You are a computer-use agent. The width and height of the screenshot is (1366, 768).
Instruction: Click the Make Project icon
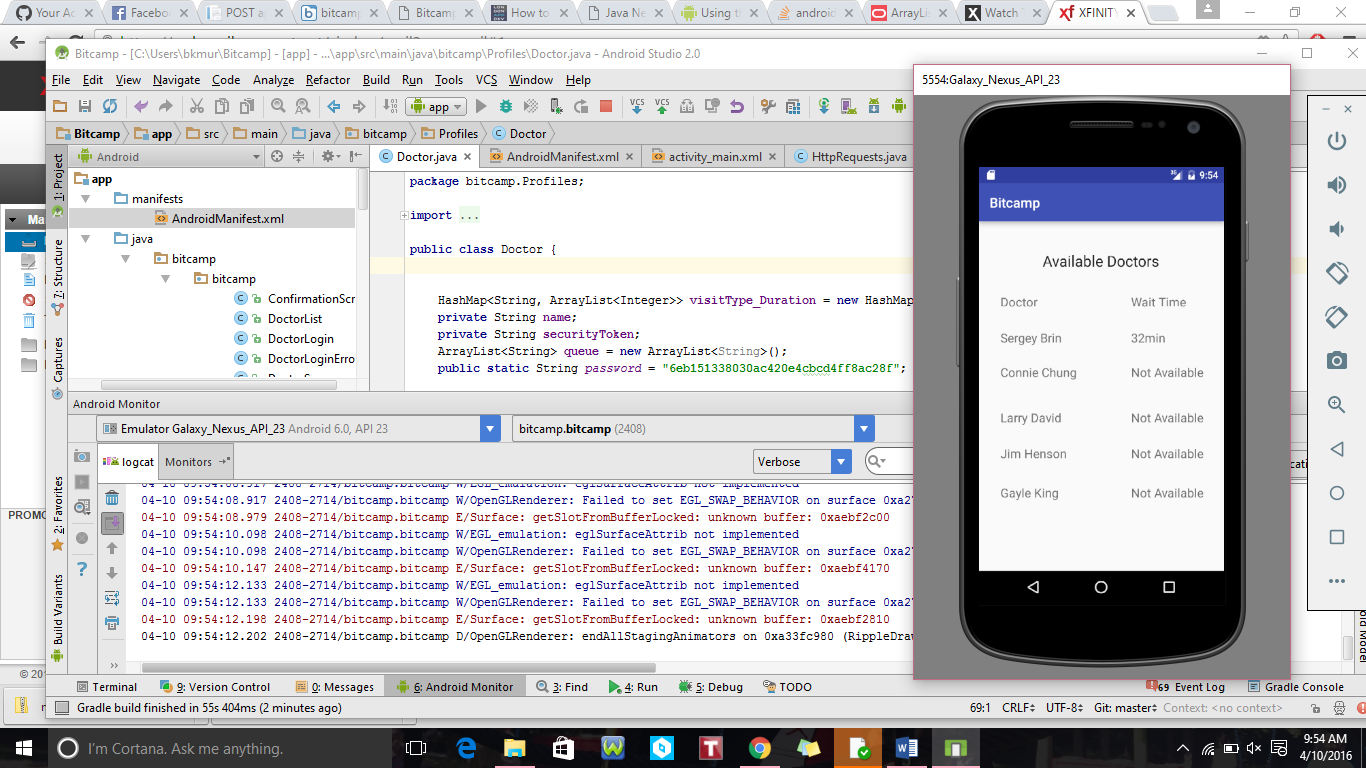[390, 106]
